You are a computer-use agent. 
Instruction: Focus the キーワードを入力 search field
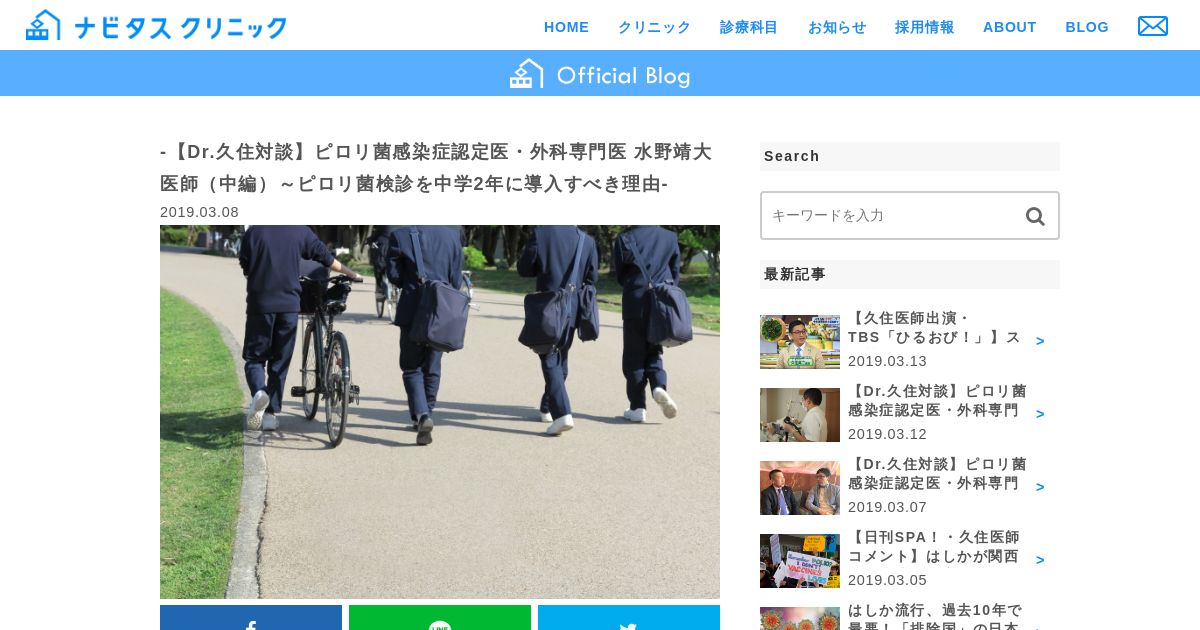tap(910, 216)
